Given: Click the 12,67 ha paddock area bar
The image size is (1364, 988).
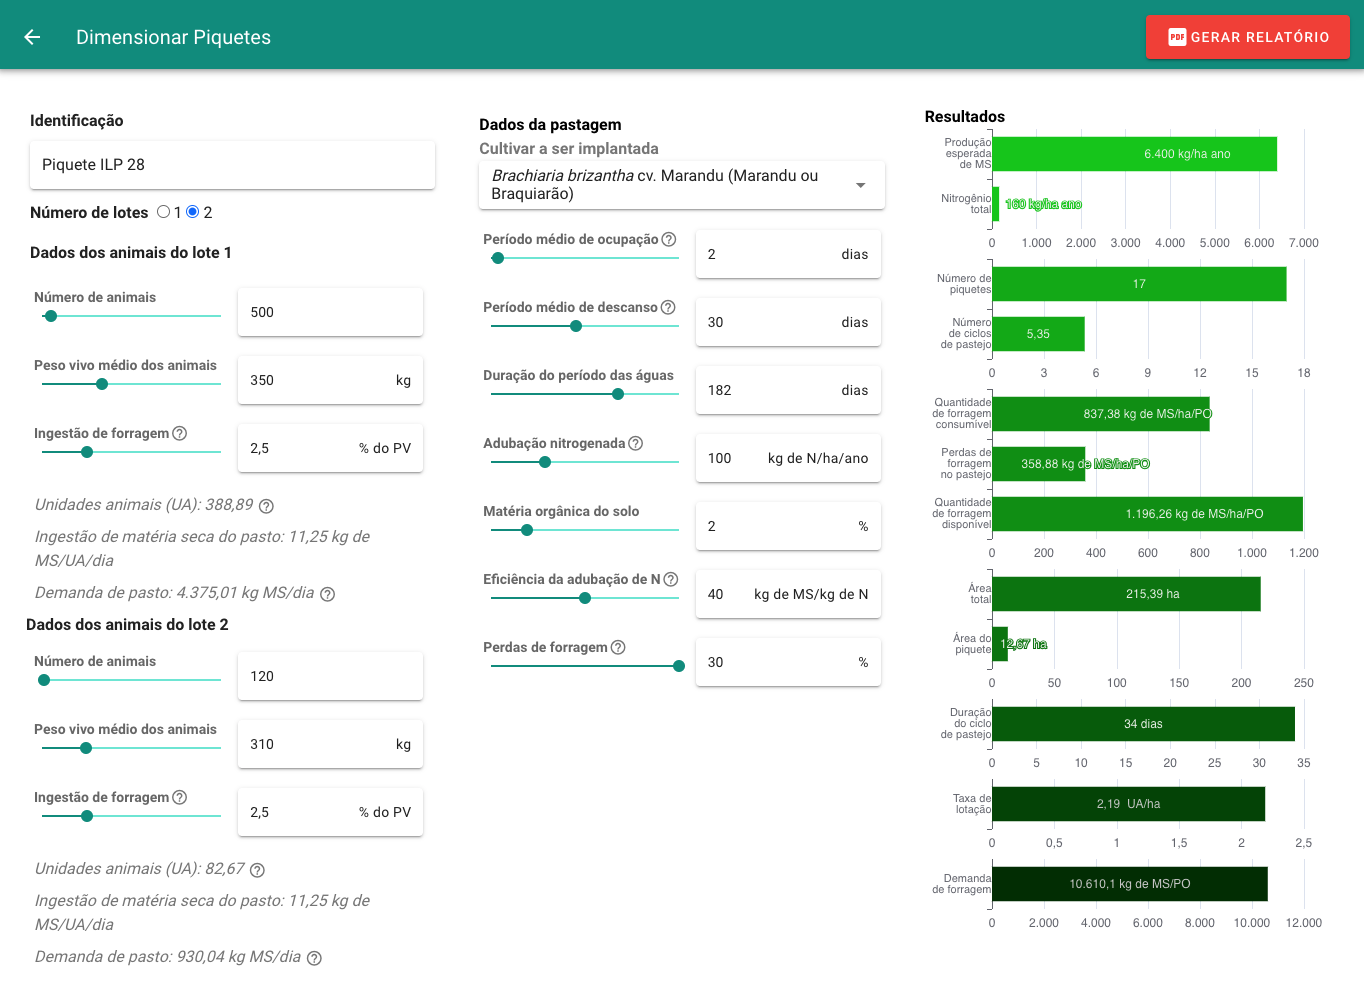Looking at the screenshot, I should pyautogui.click(x=1000, y=644).
